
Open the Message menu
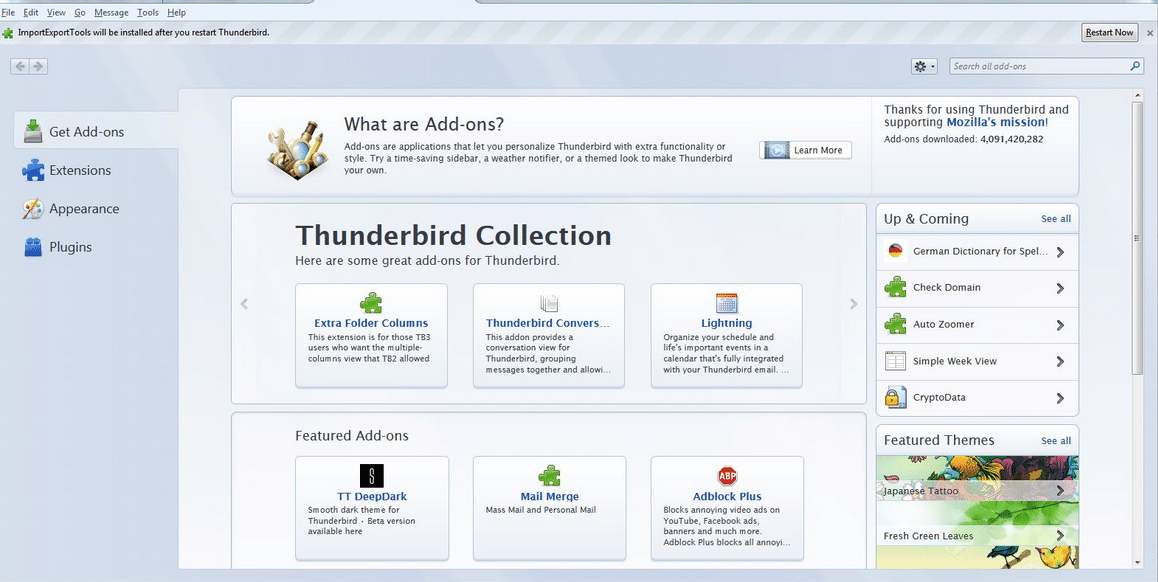[111, 13]
